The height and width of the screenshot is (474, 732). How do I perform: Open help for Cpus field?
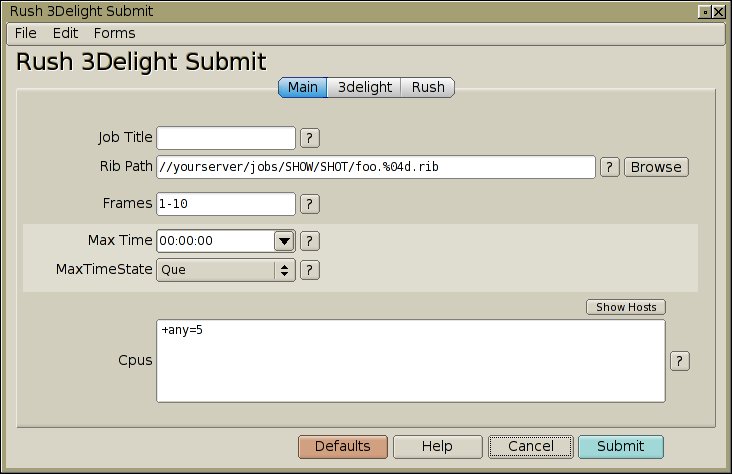[x=680, y=361]
